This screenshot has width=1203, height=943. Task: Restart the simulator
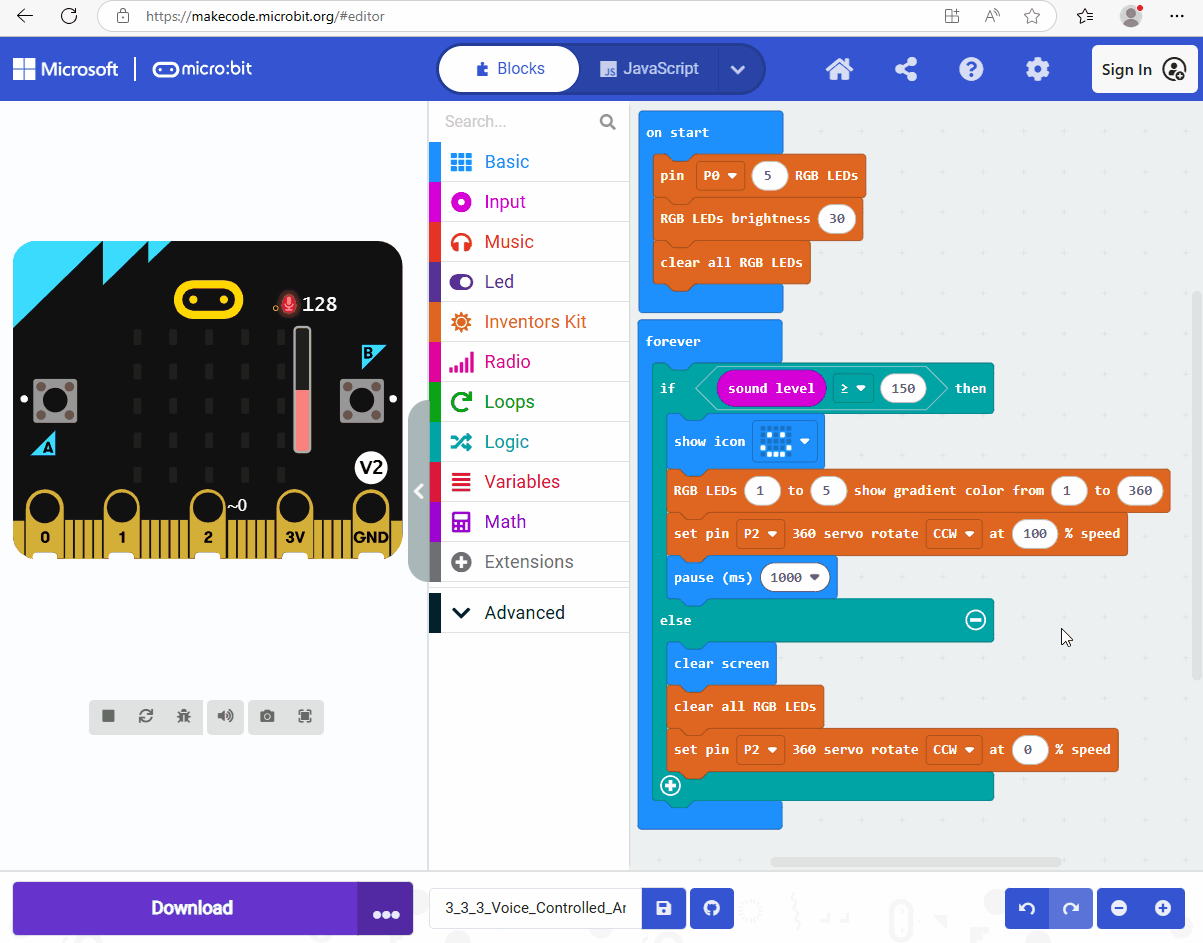point(146,716)
